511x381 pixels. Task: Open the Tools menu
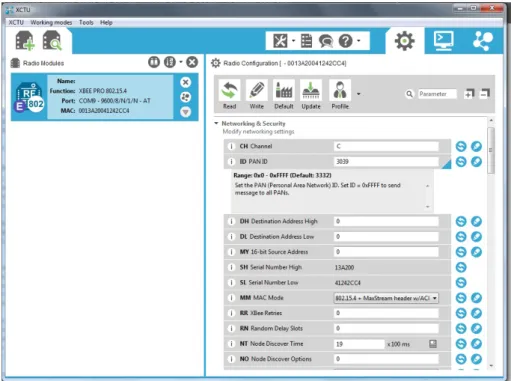(x=86, y=22)
